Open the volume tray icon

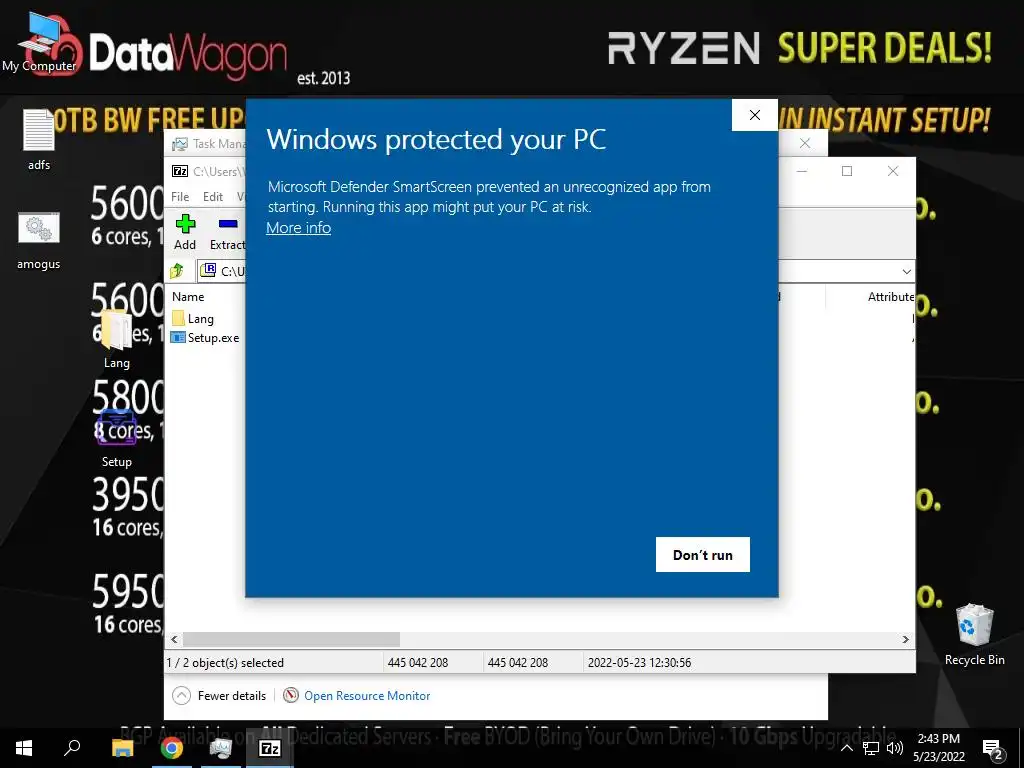895,748
